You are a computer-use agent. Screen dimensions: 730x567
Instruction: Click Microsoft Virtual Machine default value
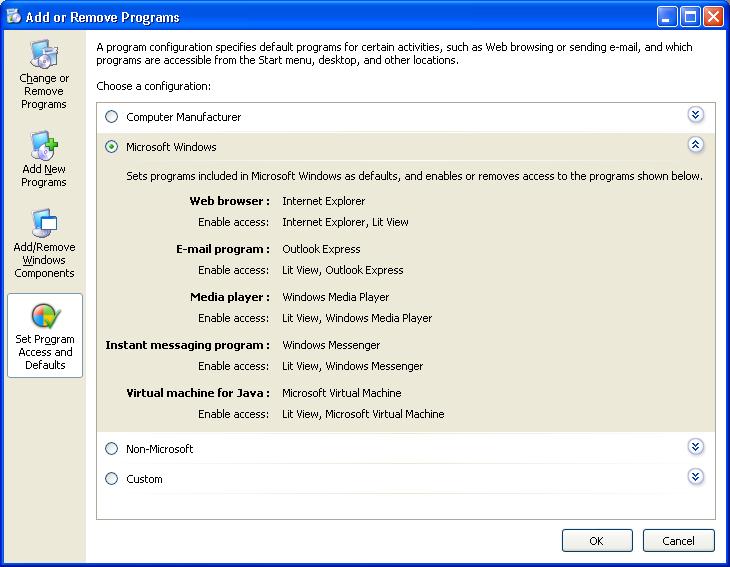point(342,393)
